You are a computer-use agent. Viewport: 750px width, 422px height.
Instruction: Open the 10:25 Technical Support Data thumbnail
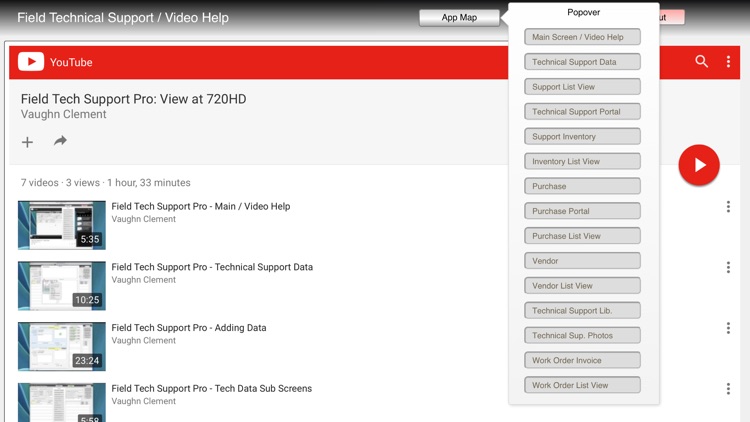pos(62,286)
